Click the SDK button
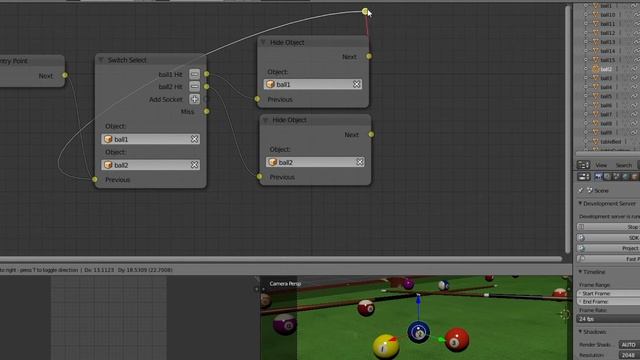Screen dimensions: 640x360 pyautogui.click(x=608, y=238)
